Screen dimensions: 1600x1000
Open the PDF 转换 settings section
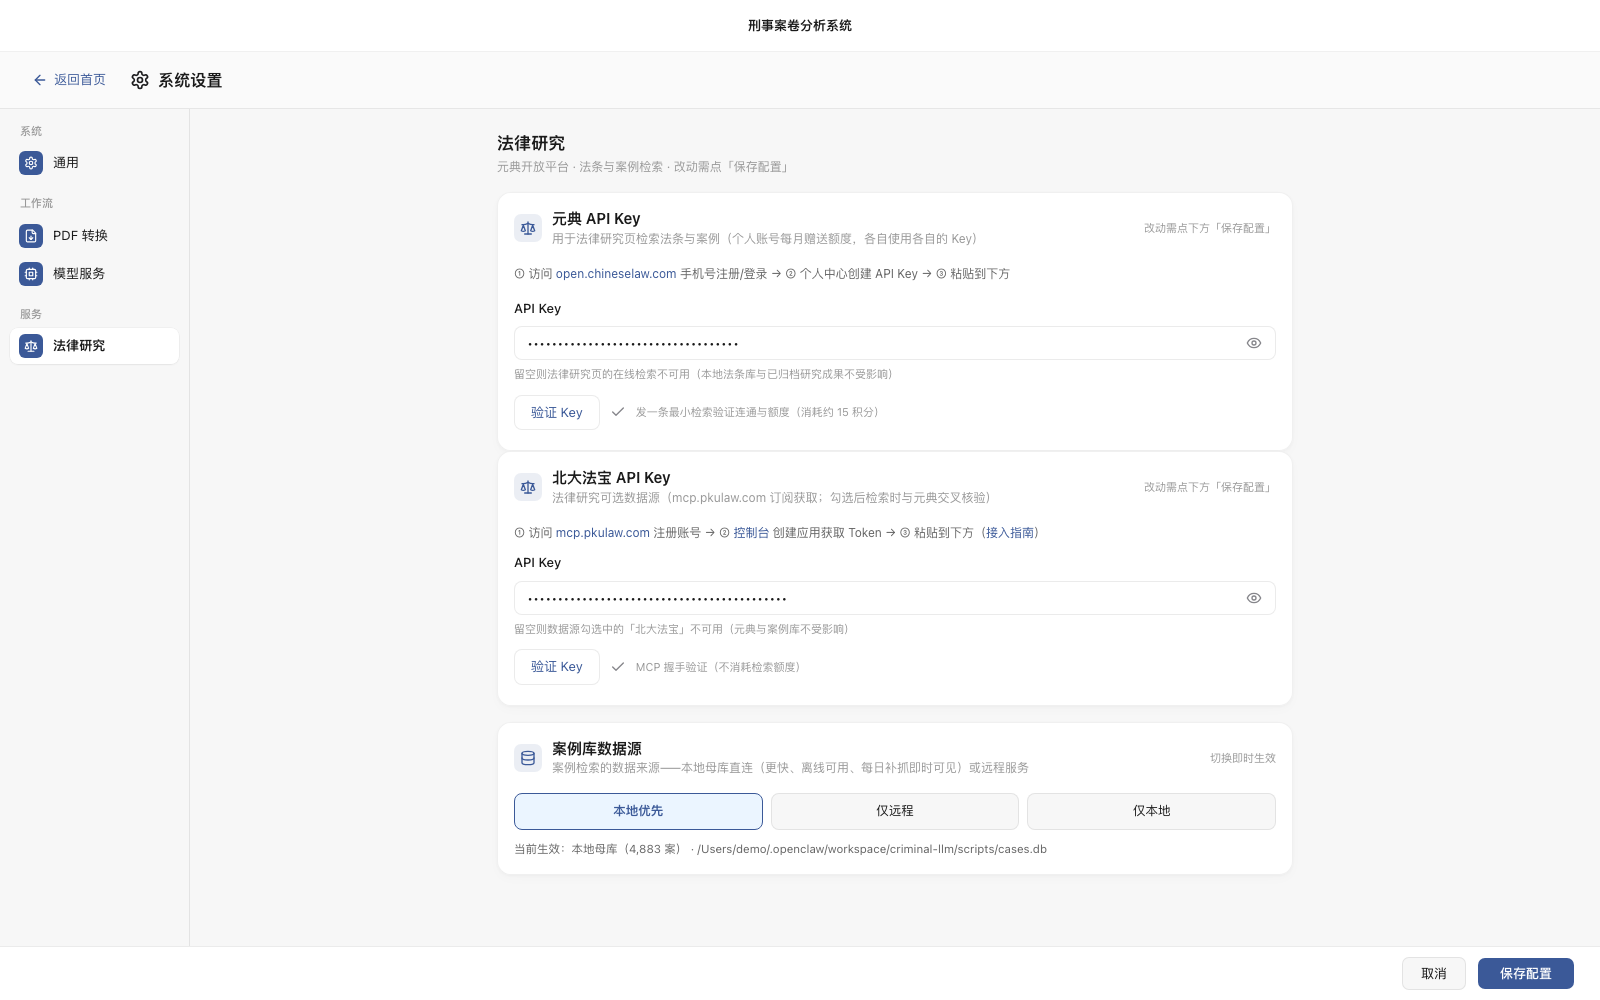94,236
